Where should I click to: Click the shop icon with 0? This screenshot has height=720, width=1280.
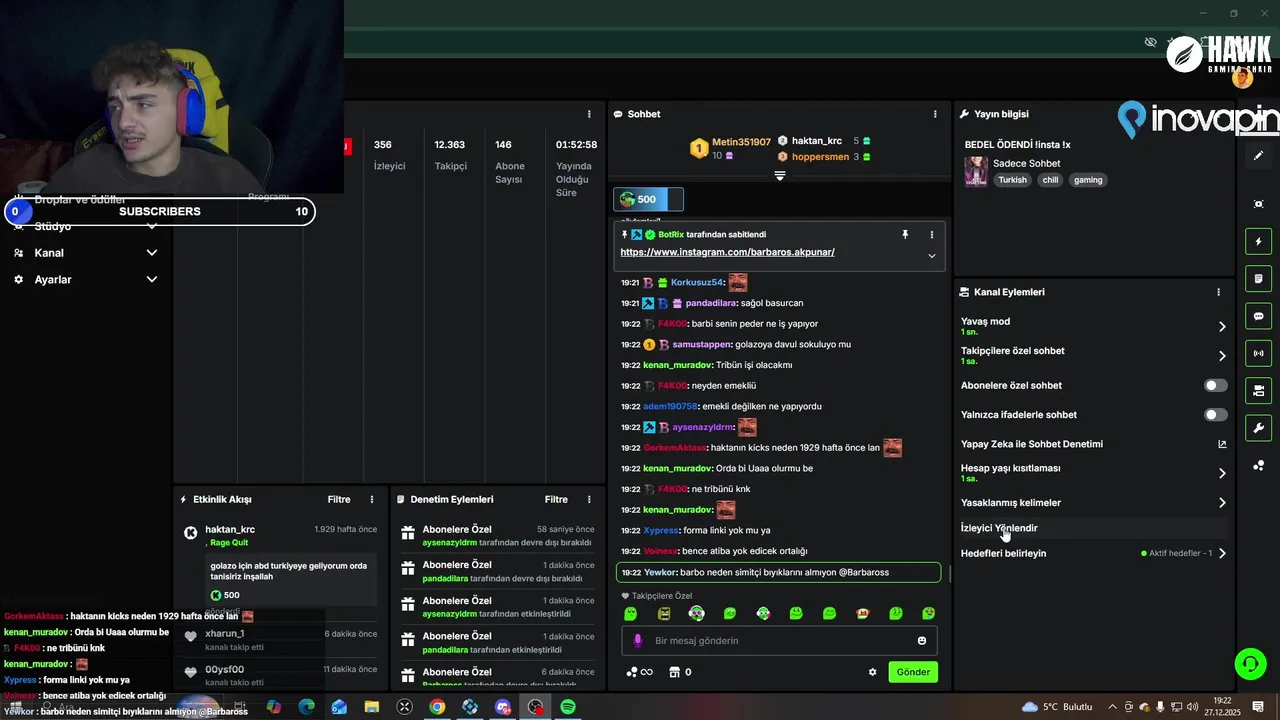pos(680,672)
